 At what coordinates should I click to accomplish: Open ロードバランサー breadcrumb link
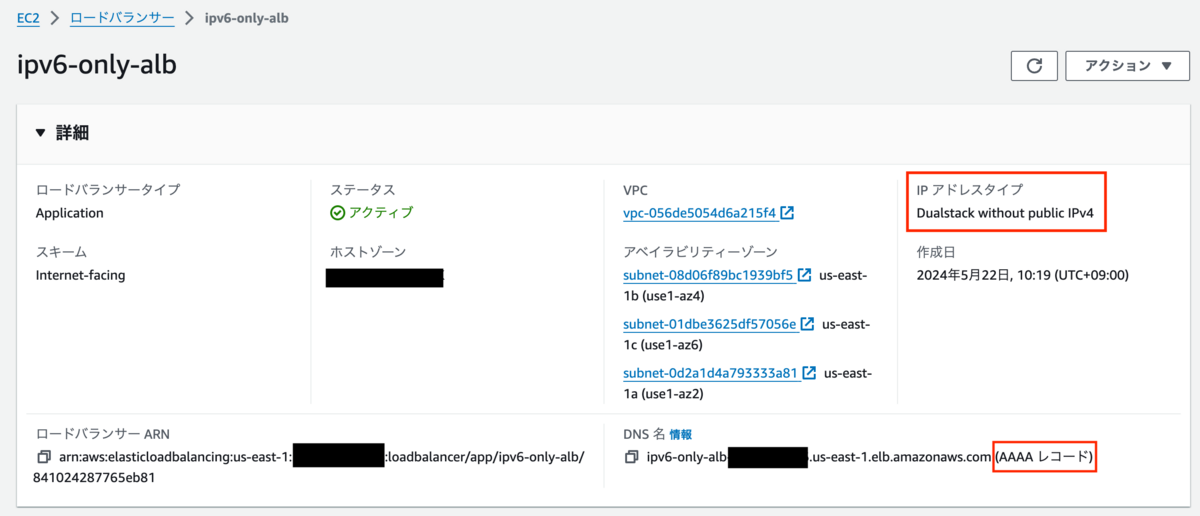[122, 18]
